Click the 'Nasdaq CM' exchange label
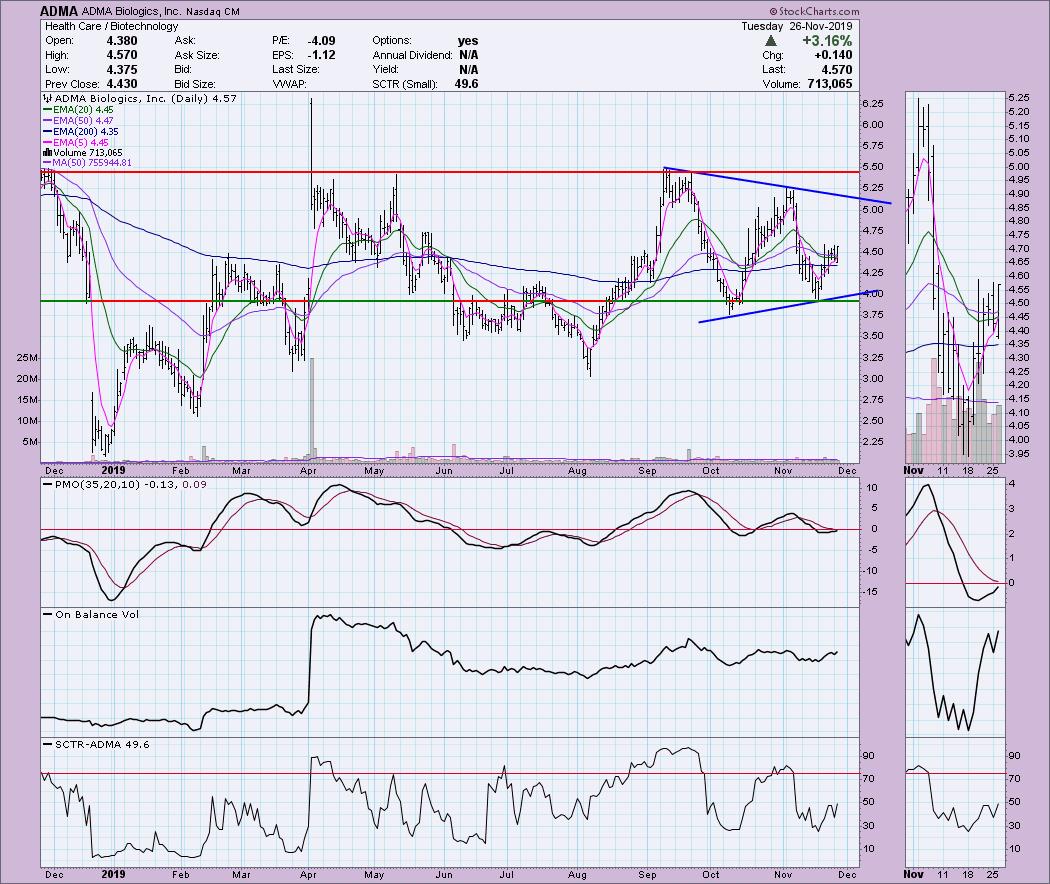Image resolution: width=1050 pixels, height=884 pixels. tap(213, 12)
